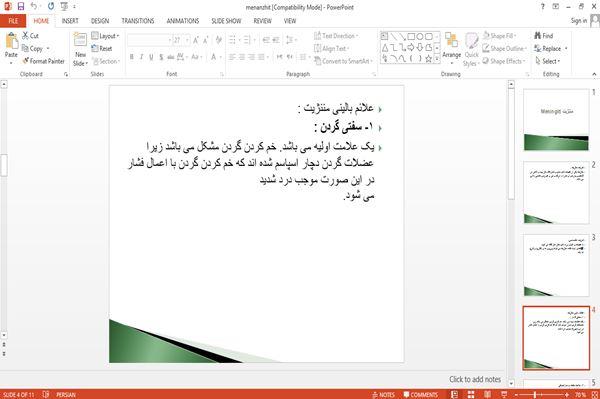Decrease font size with smaller A icon
Viewport: 600px width, 399px height.
pyautogui.click(x=206, y=40)
